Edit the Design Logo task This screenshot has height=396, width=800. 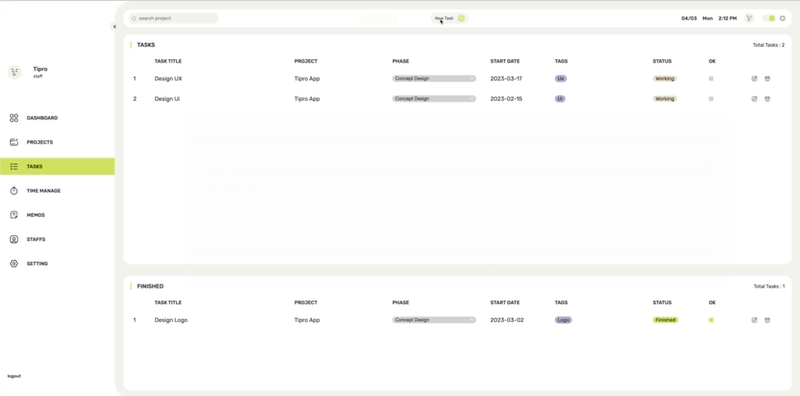click(x=755, y=320)
